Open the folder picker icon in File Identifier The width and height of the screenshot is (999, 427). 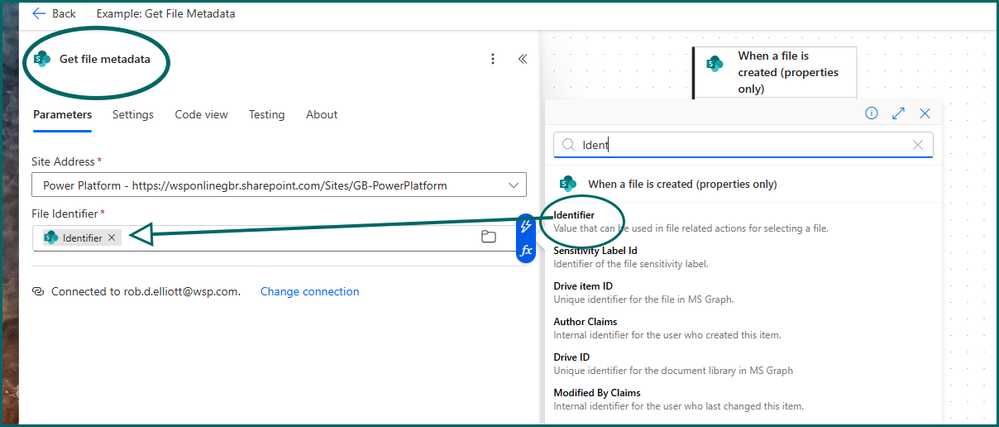pyautogui.click(x=489, y=237)
